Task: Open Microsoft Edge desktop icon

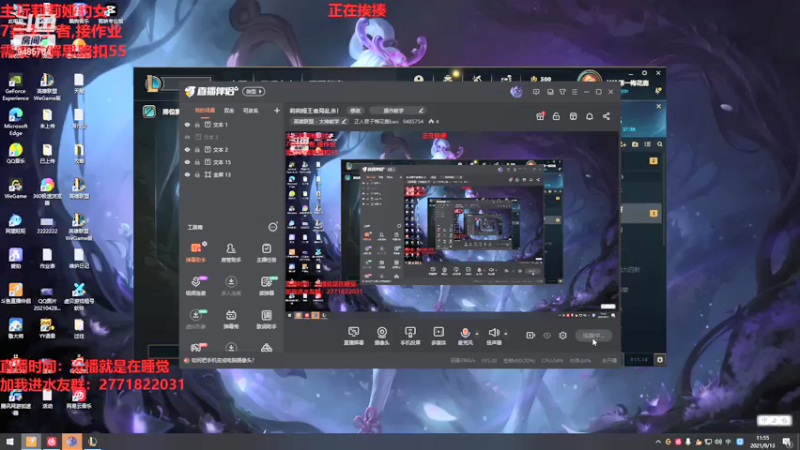Action: coord(15,122)
